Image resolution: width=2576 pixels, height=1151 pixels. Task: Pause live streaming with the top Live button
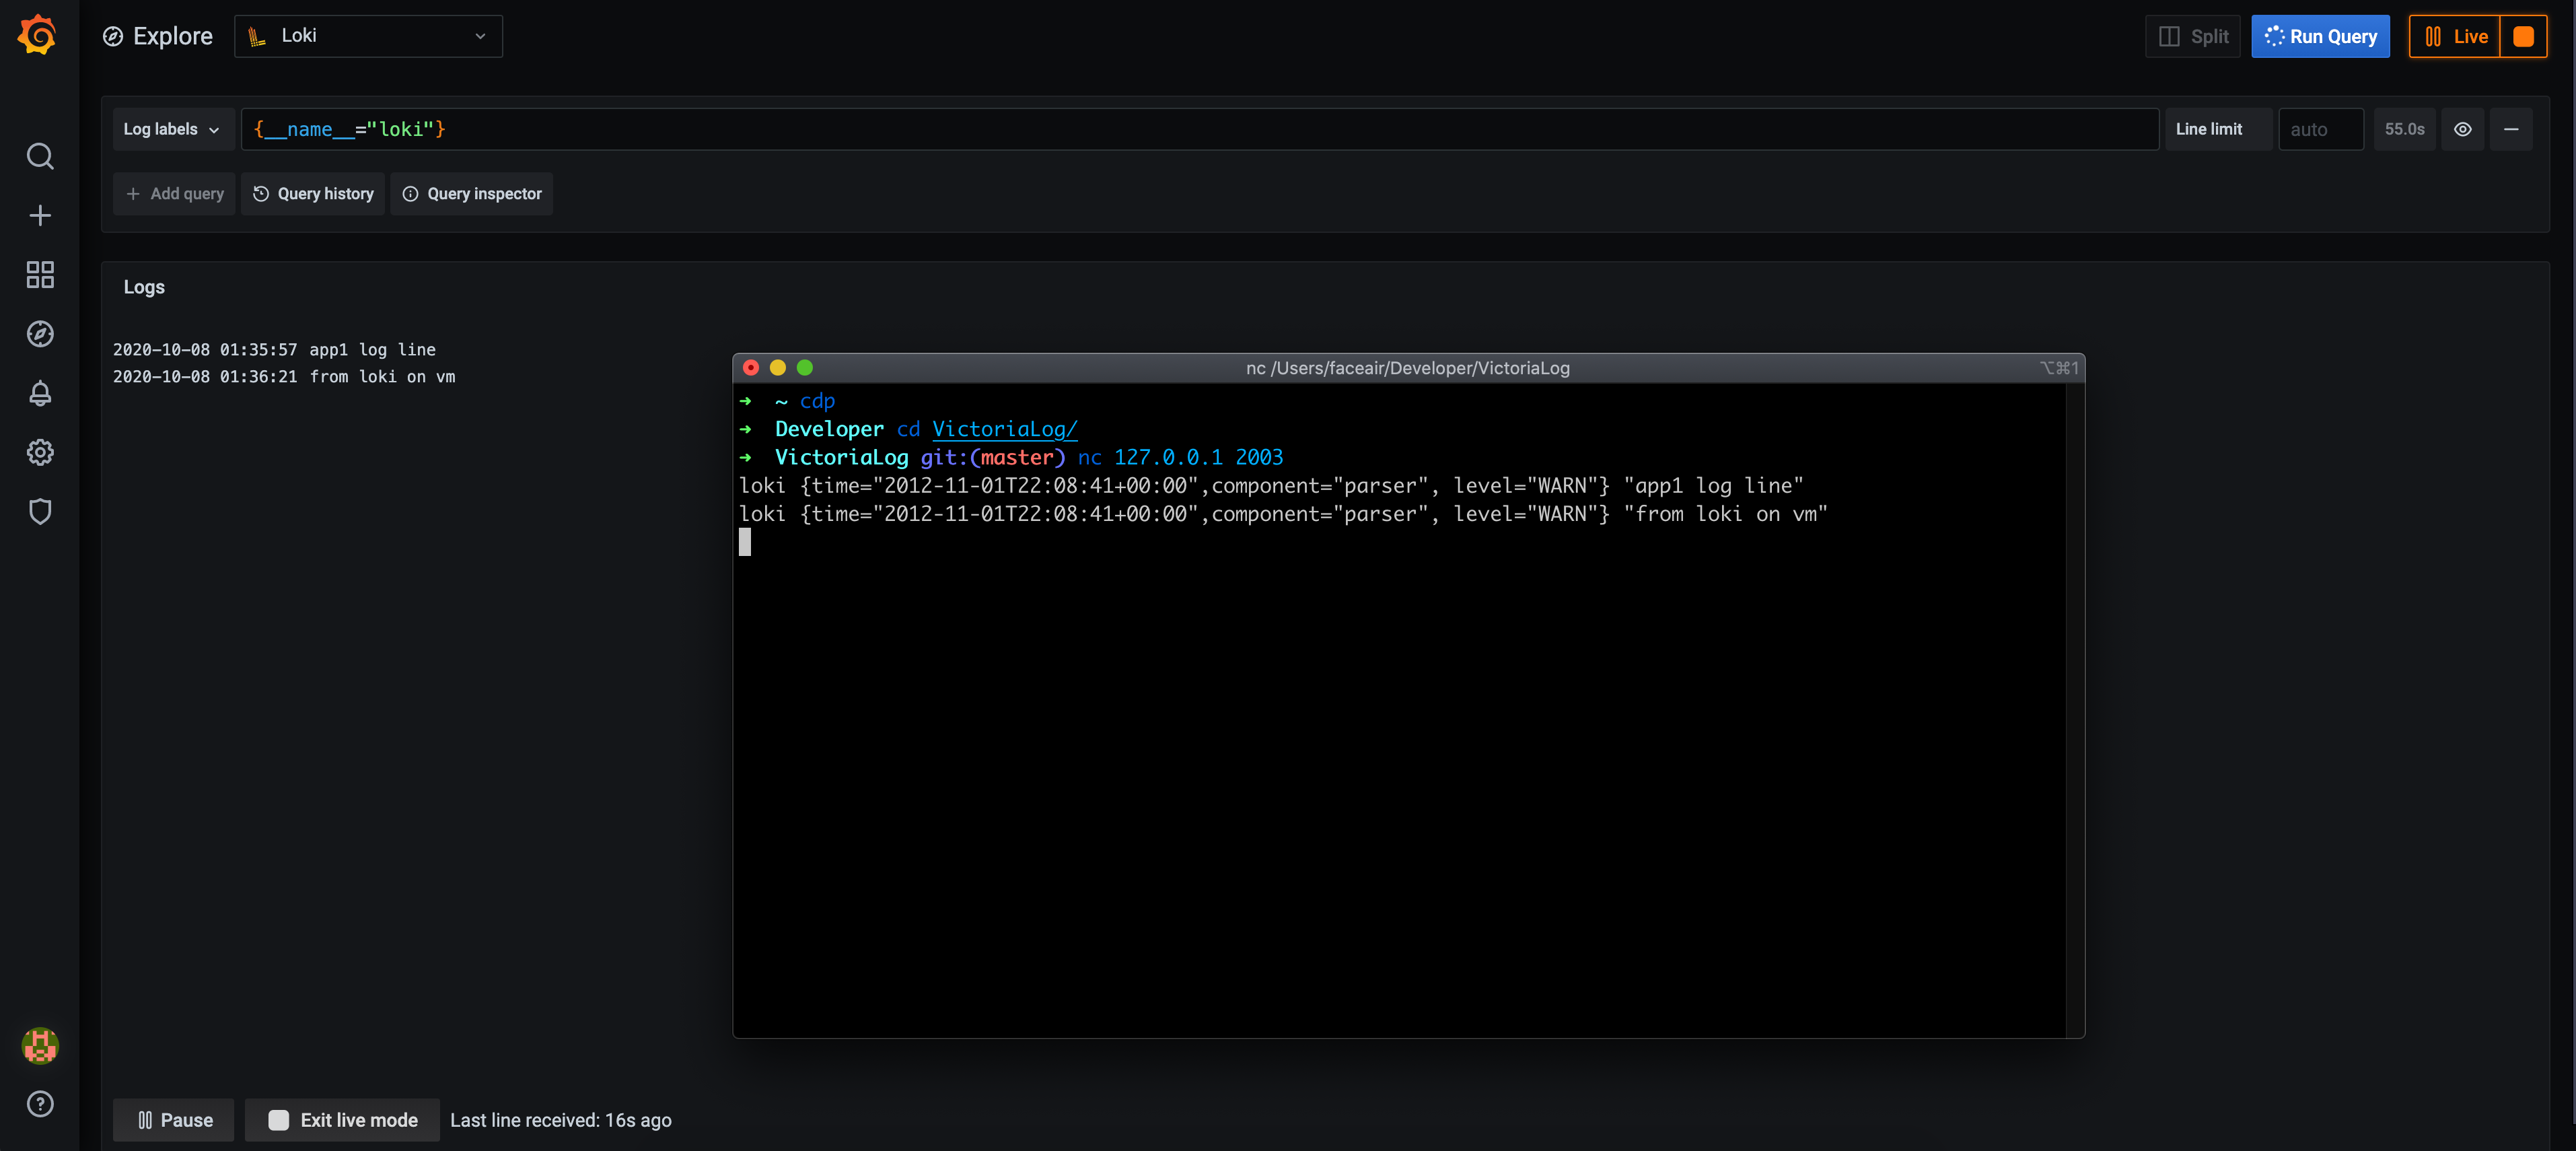[2454, 37]
